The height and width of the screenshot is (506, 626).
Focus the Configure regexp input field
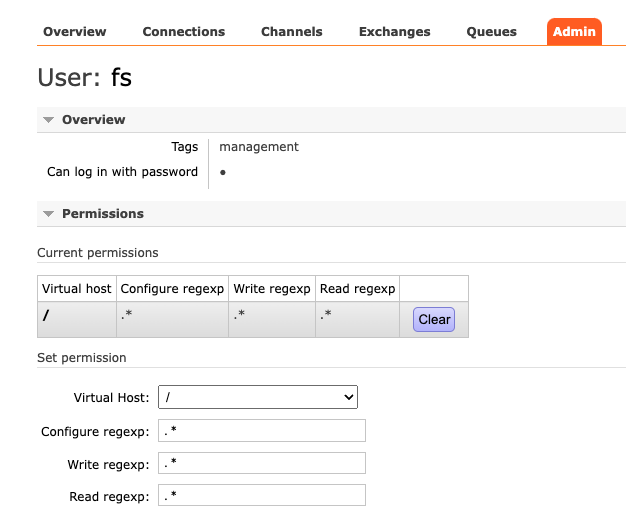[x=262, y=431]
